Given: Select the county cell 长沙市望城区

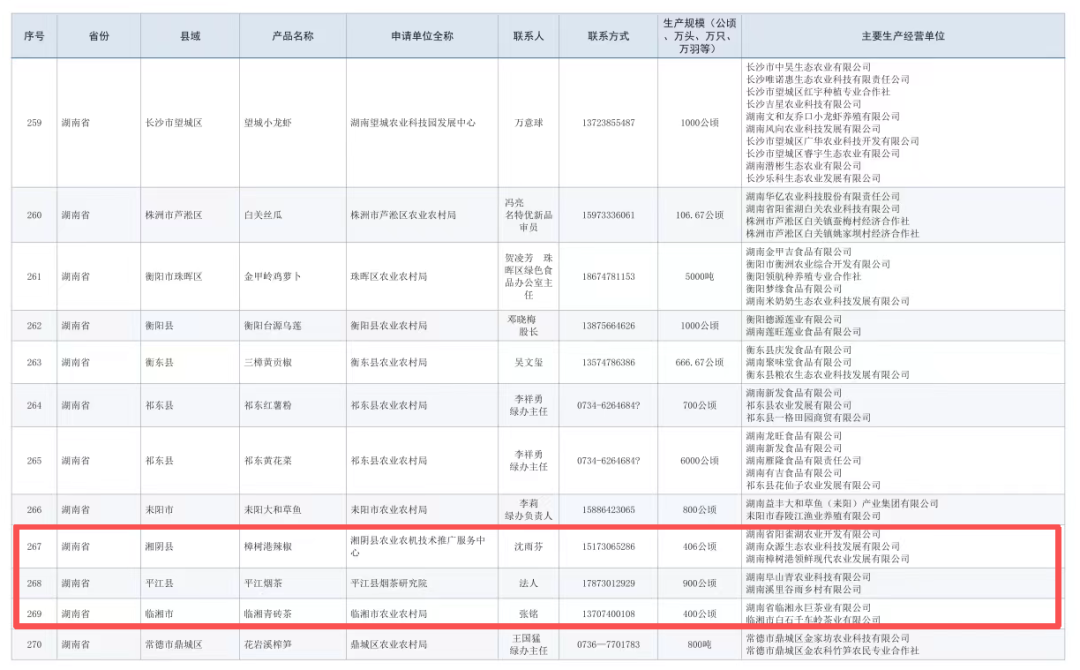Looking at the screenshot, I should tap(174, 123).
